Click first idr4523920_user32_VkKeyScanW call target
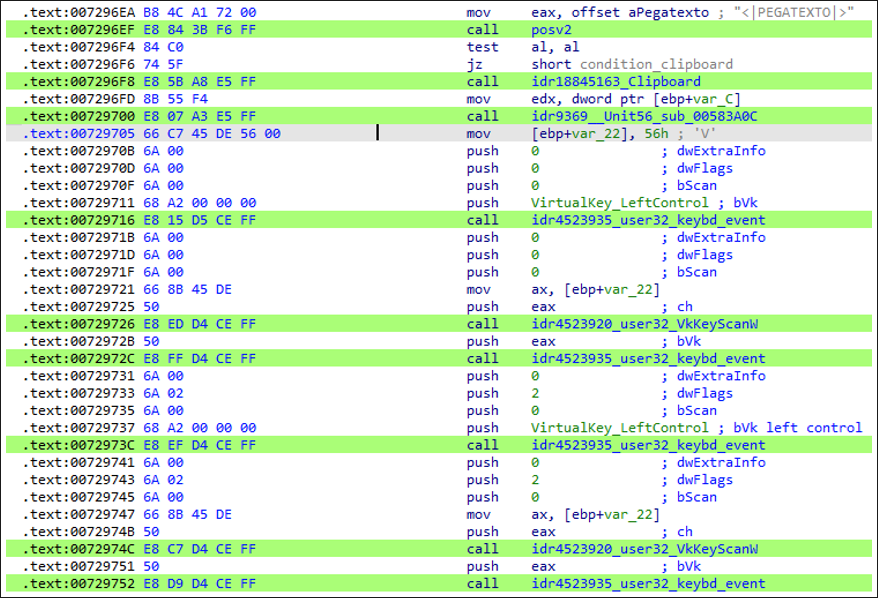Image resolution: width=878 pixels, height=598 pixels. [x=645, y=324]
